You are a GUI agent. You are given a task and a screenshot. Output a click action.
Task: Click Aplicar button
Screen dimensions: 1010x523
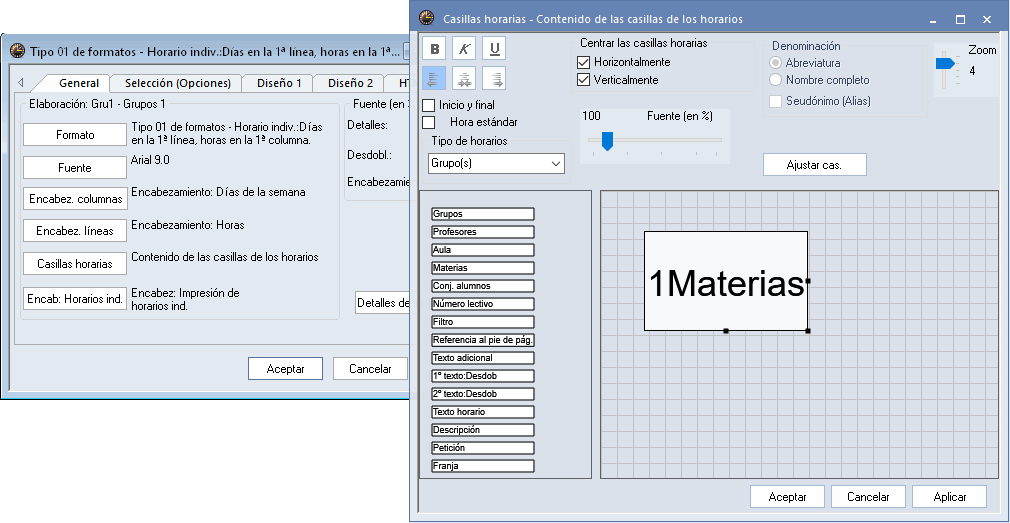949,497
